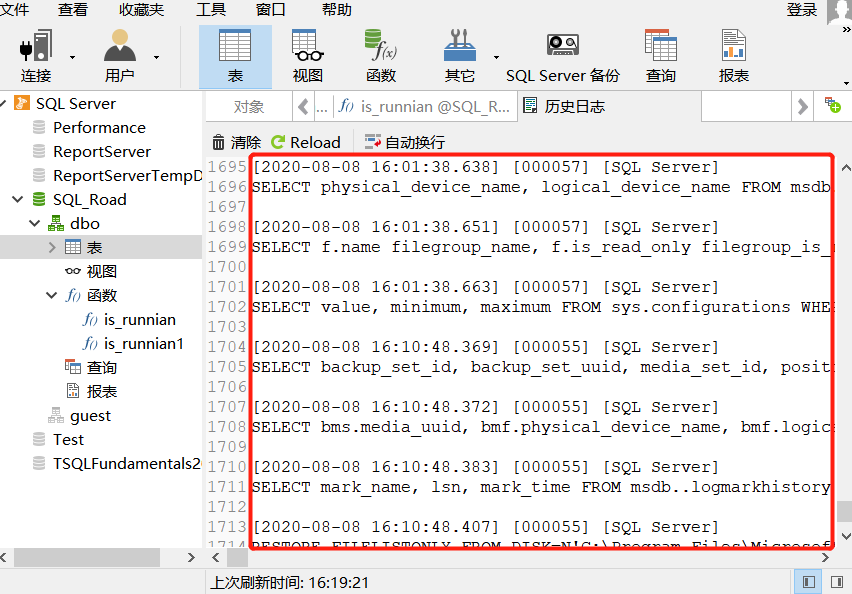The width and height of the screenshot is (852, 594).
Task: Expand the 表 tables tree node
Action: (x=52, y=247)
